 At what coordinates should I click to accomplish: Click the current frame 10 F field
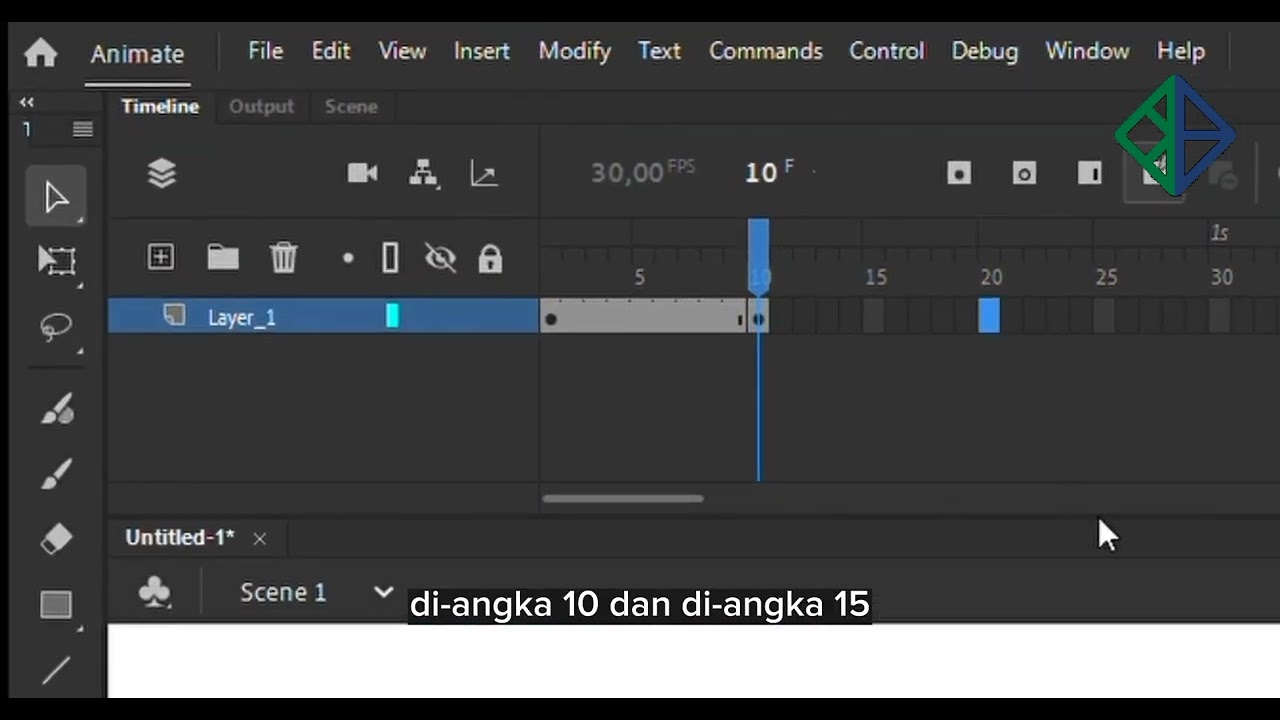coord(769,172)
